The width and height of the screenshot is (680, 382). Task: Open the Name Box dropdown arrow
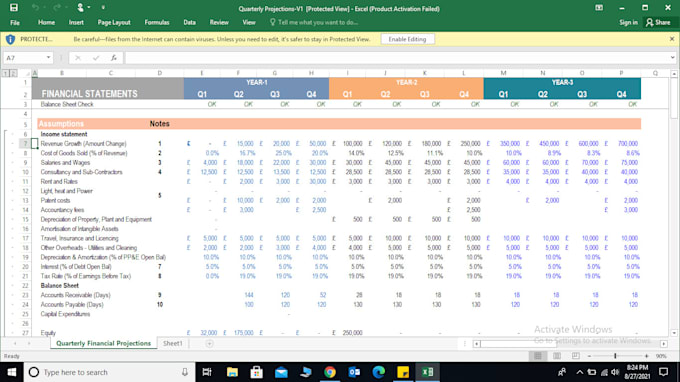49,58
